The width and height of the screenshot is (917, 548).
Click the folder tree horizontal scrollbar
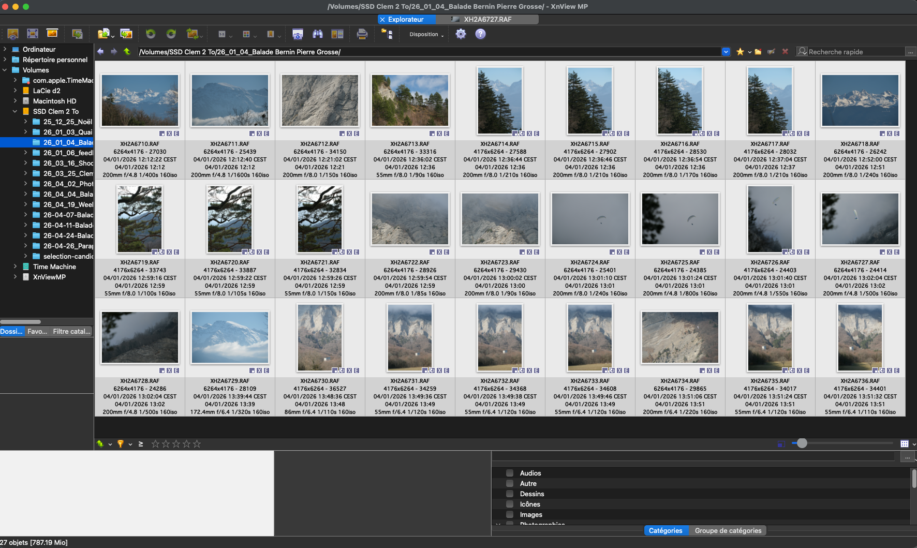21,322
